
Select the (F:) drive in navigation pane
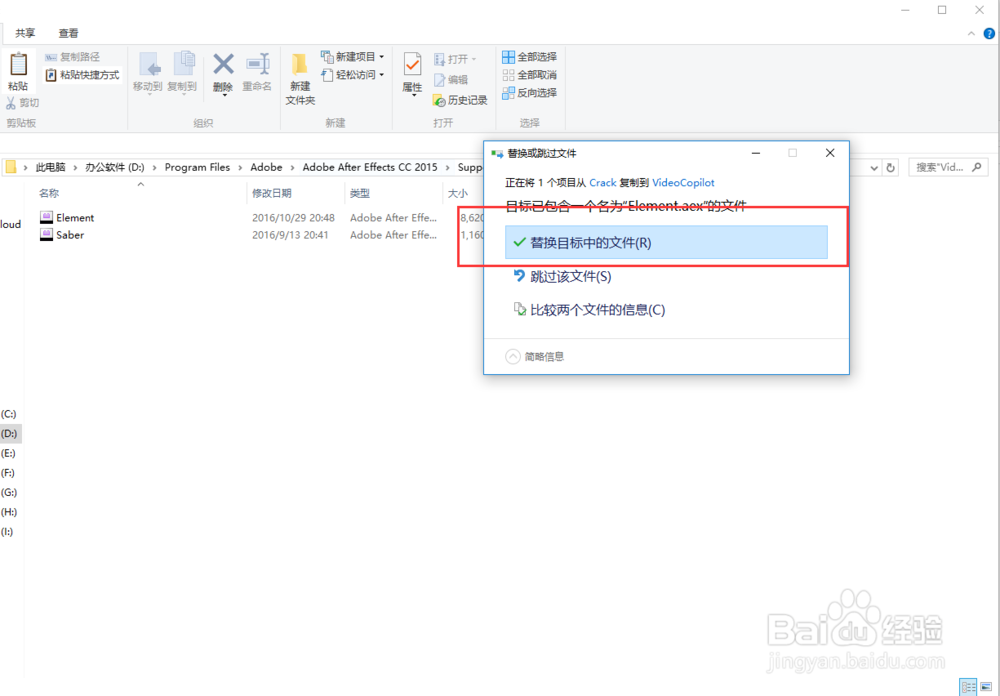(x=8, y=473)
